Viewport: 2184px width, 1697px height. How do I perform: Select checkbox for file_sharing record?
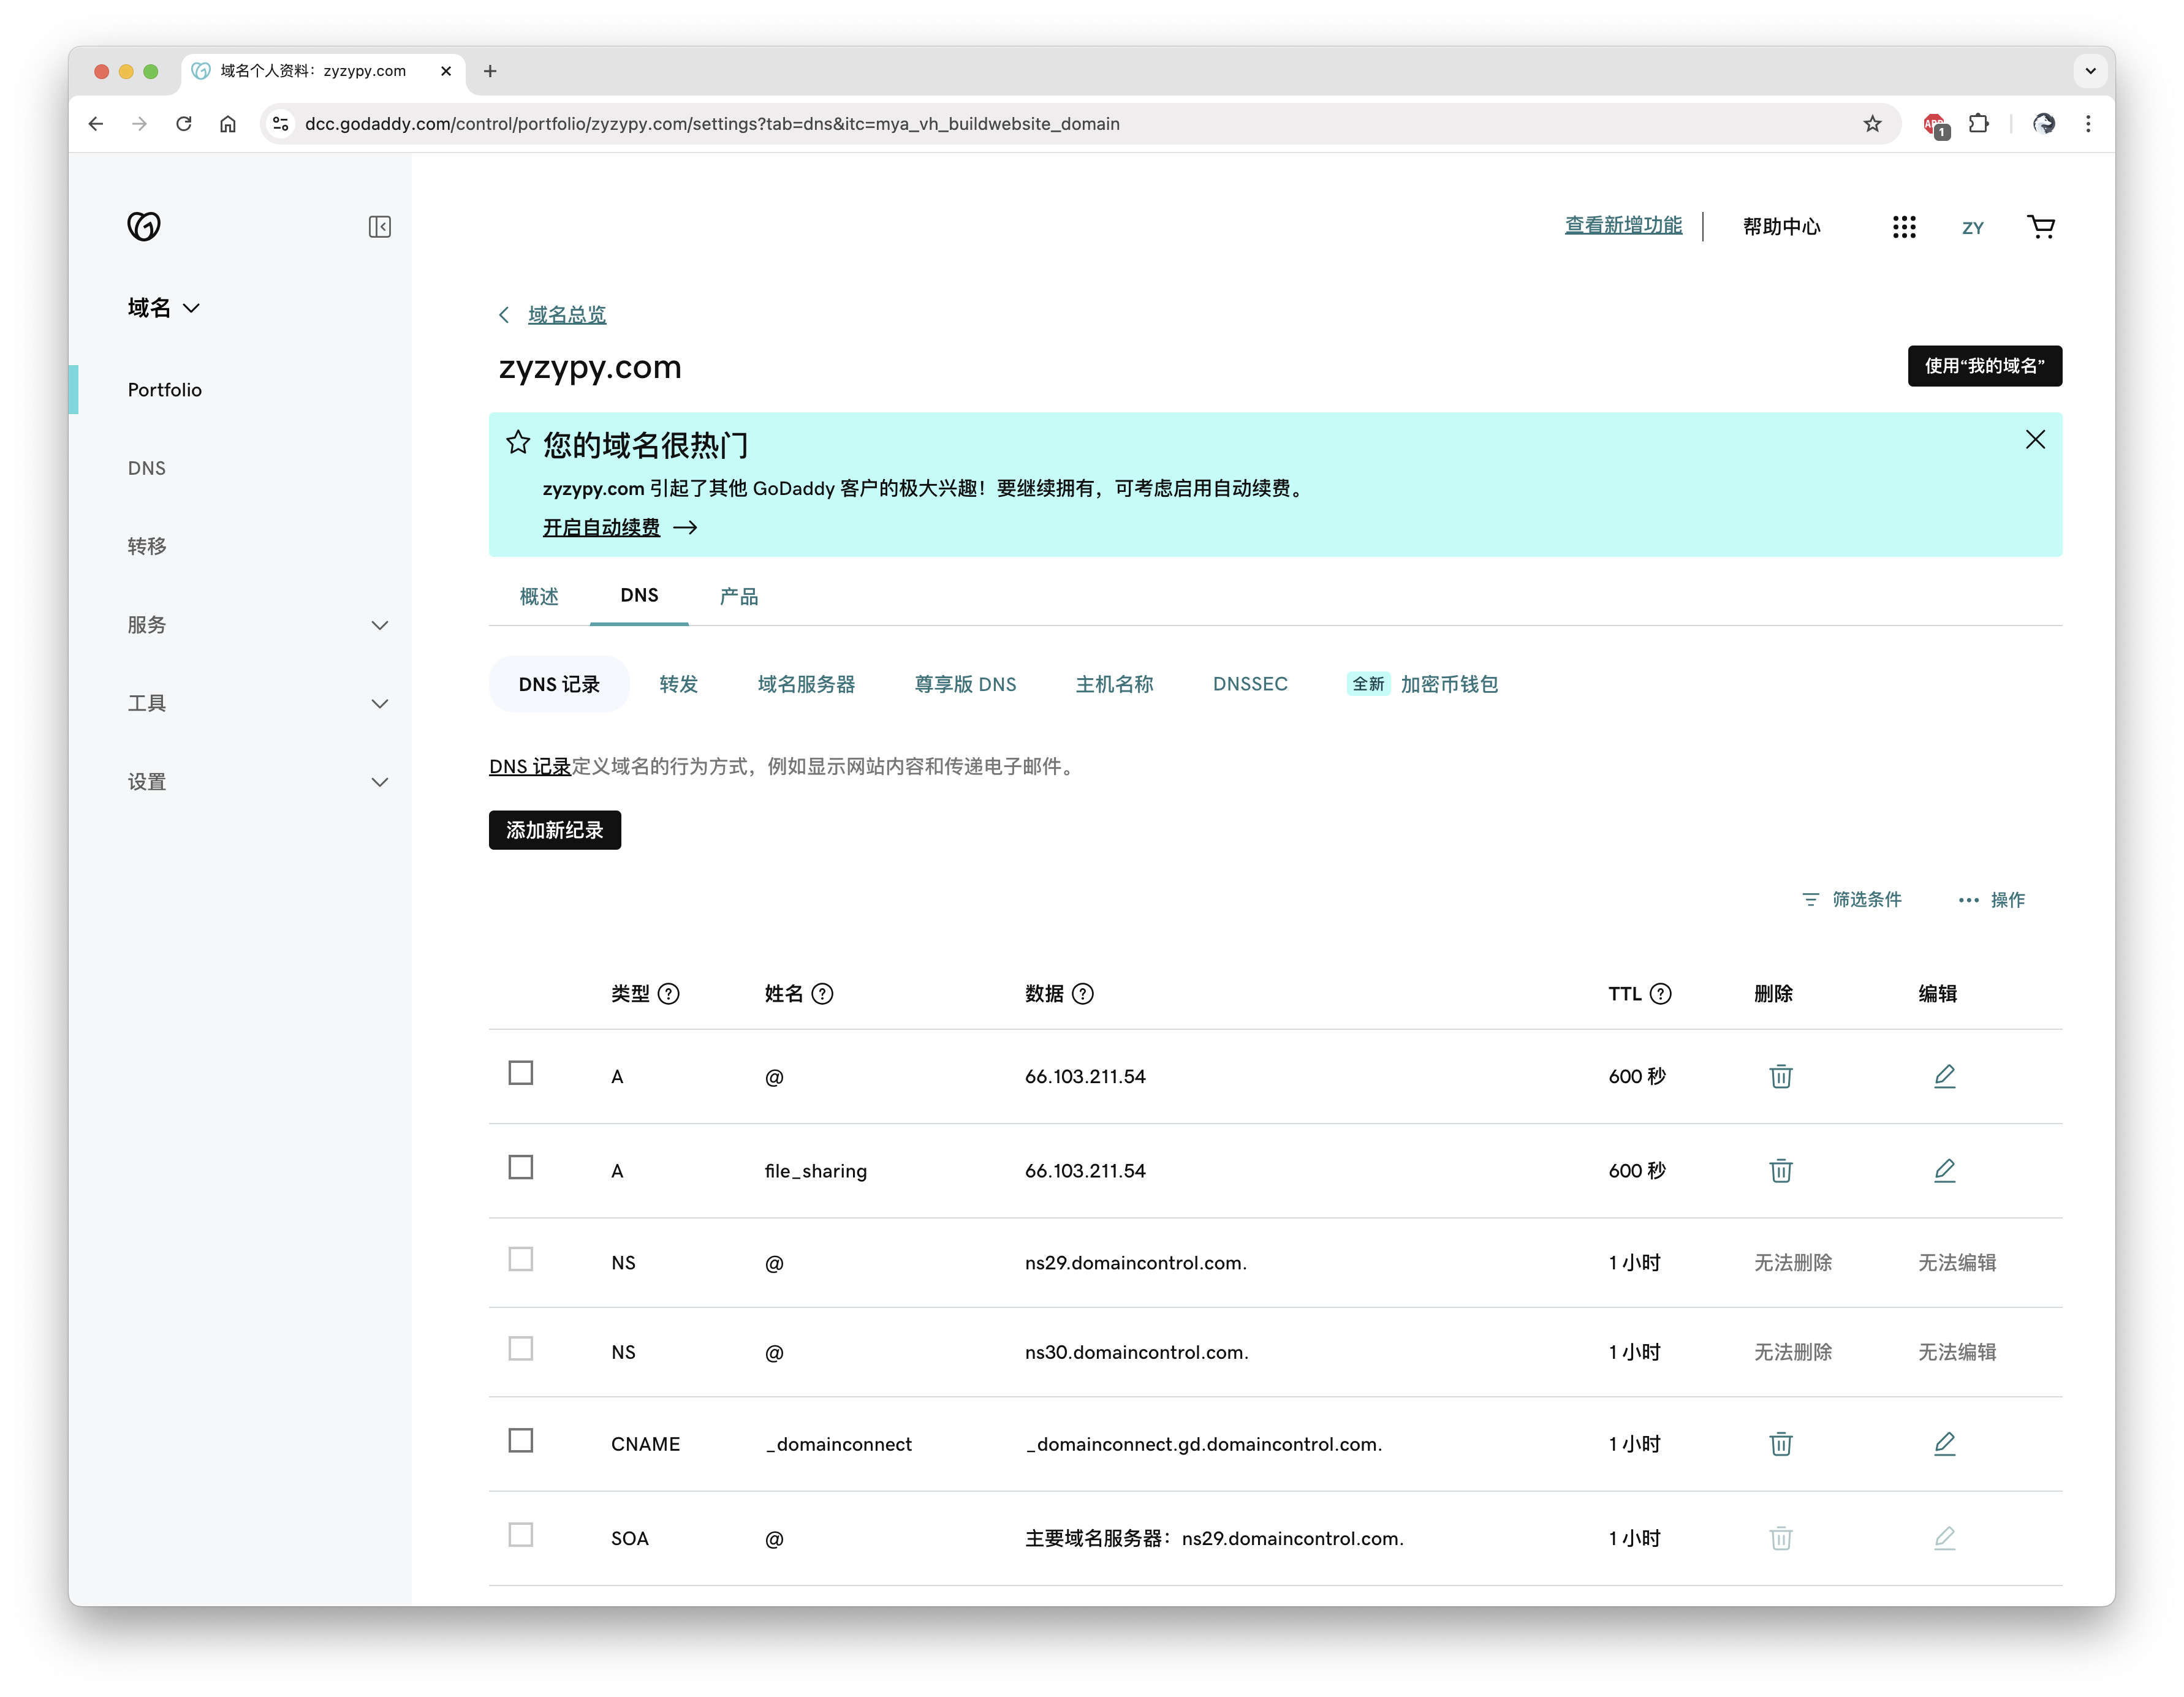click(x=520, y=1167)
